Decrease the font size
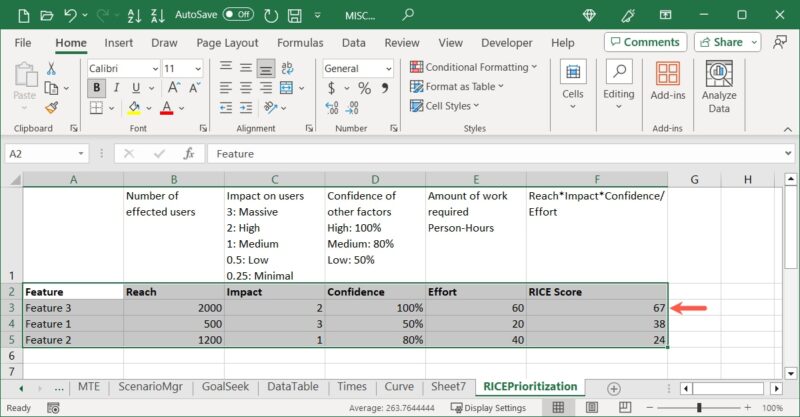Viewport: 800px width, 417px height. tap(195, 88)
